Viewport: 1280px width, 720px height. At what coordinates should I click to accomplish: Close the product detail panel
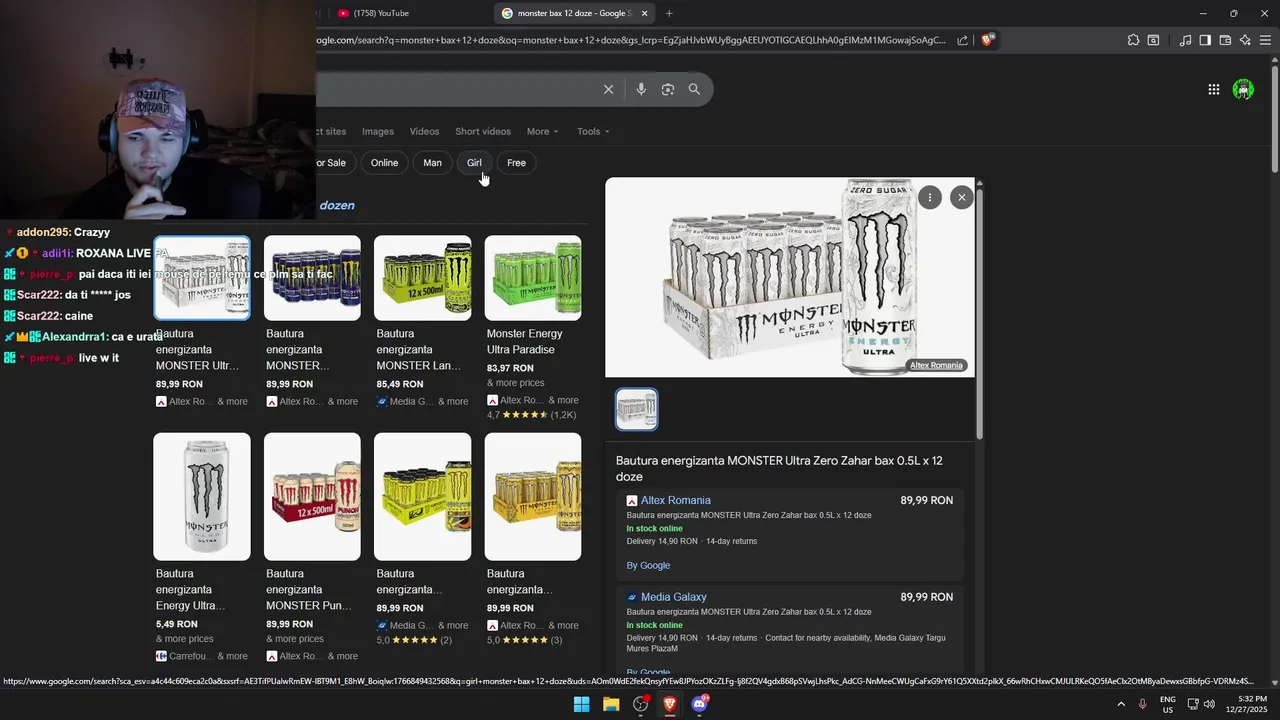point(962,197)
